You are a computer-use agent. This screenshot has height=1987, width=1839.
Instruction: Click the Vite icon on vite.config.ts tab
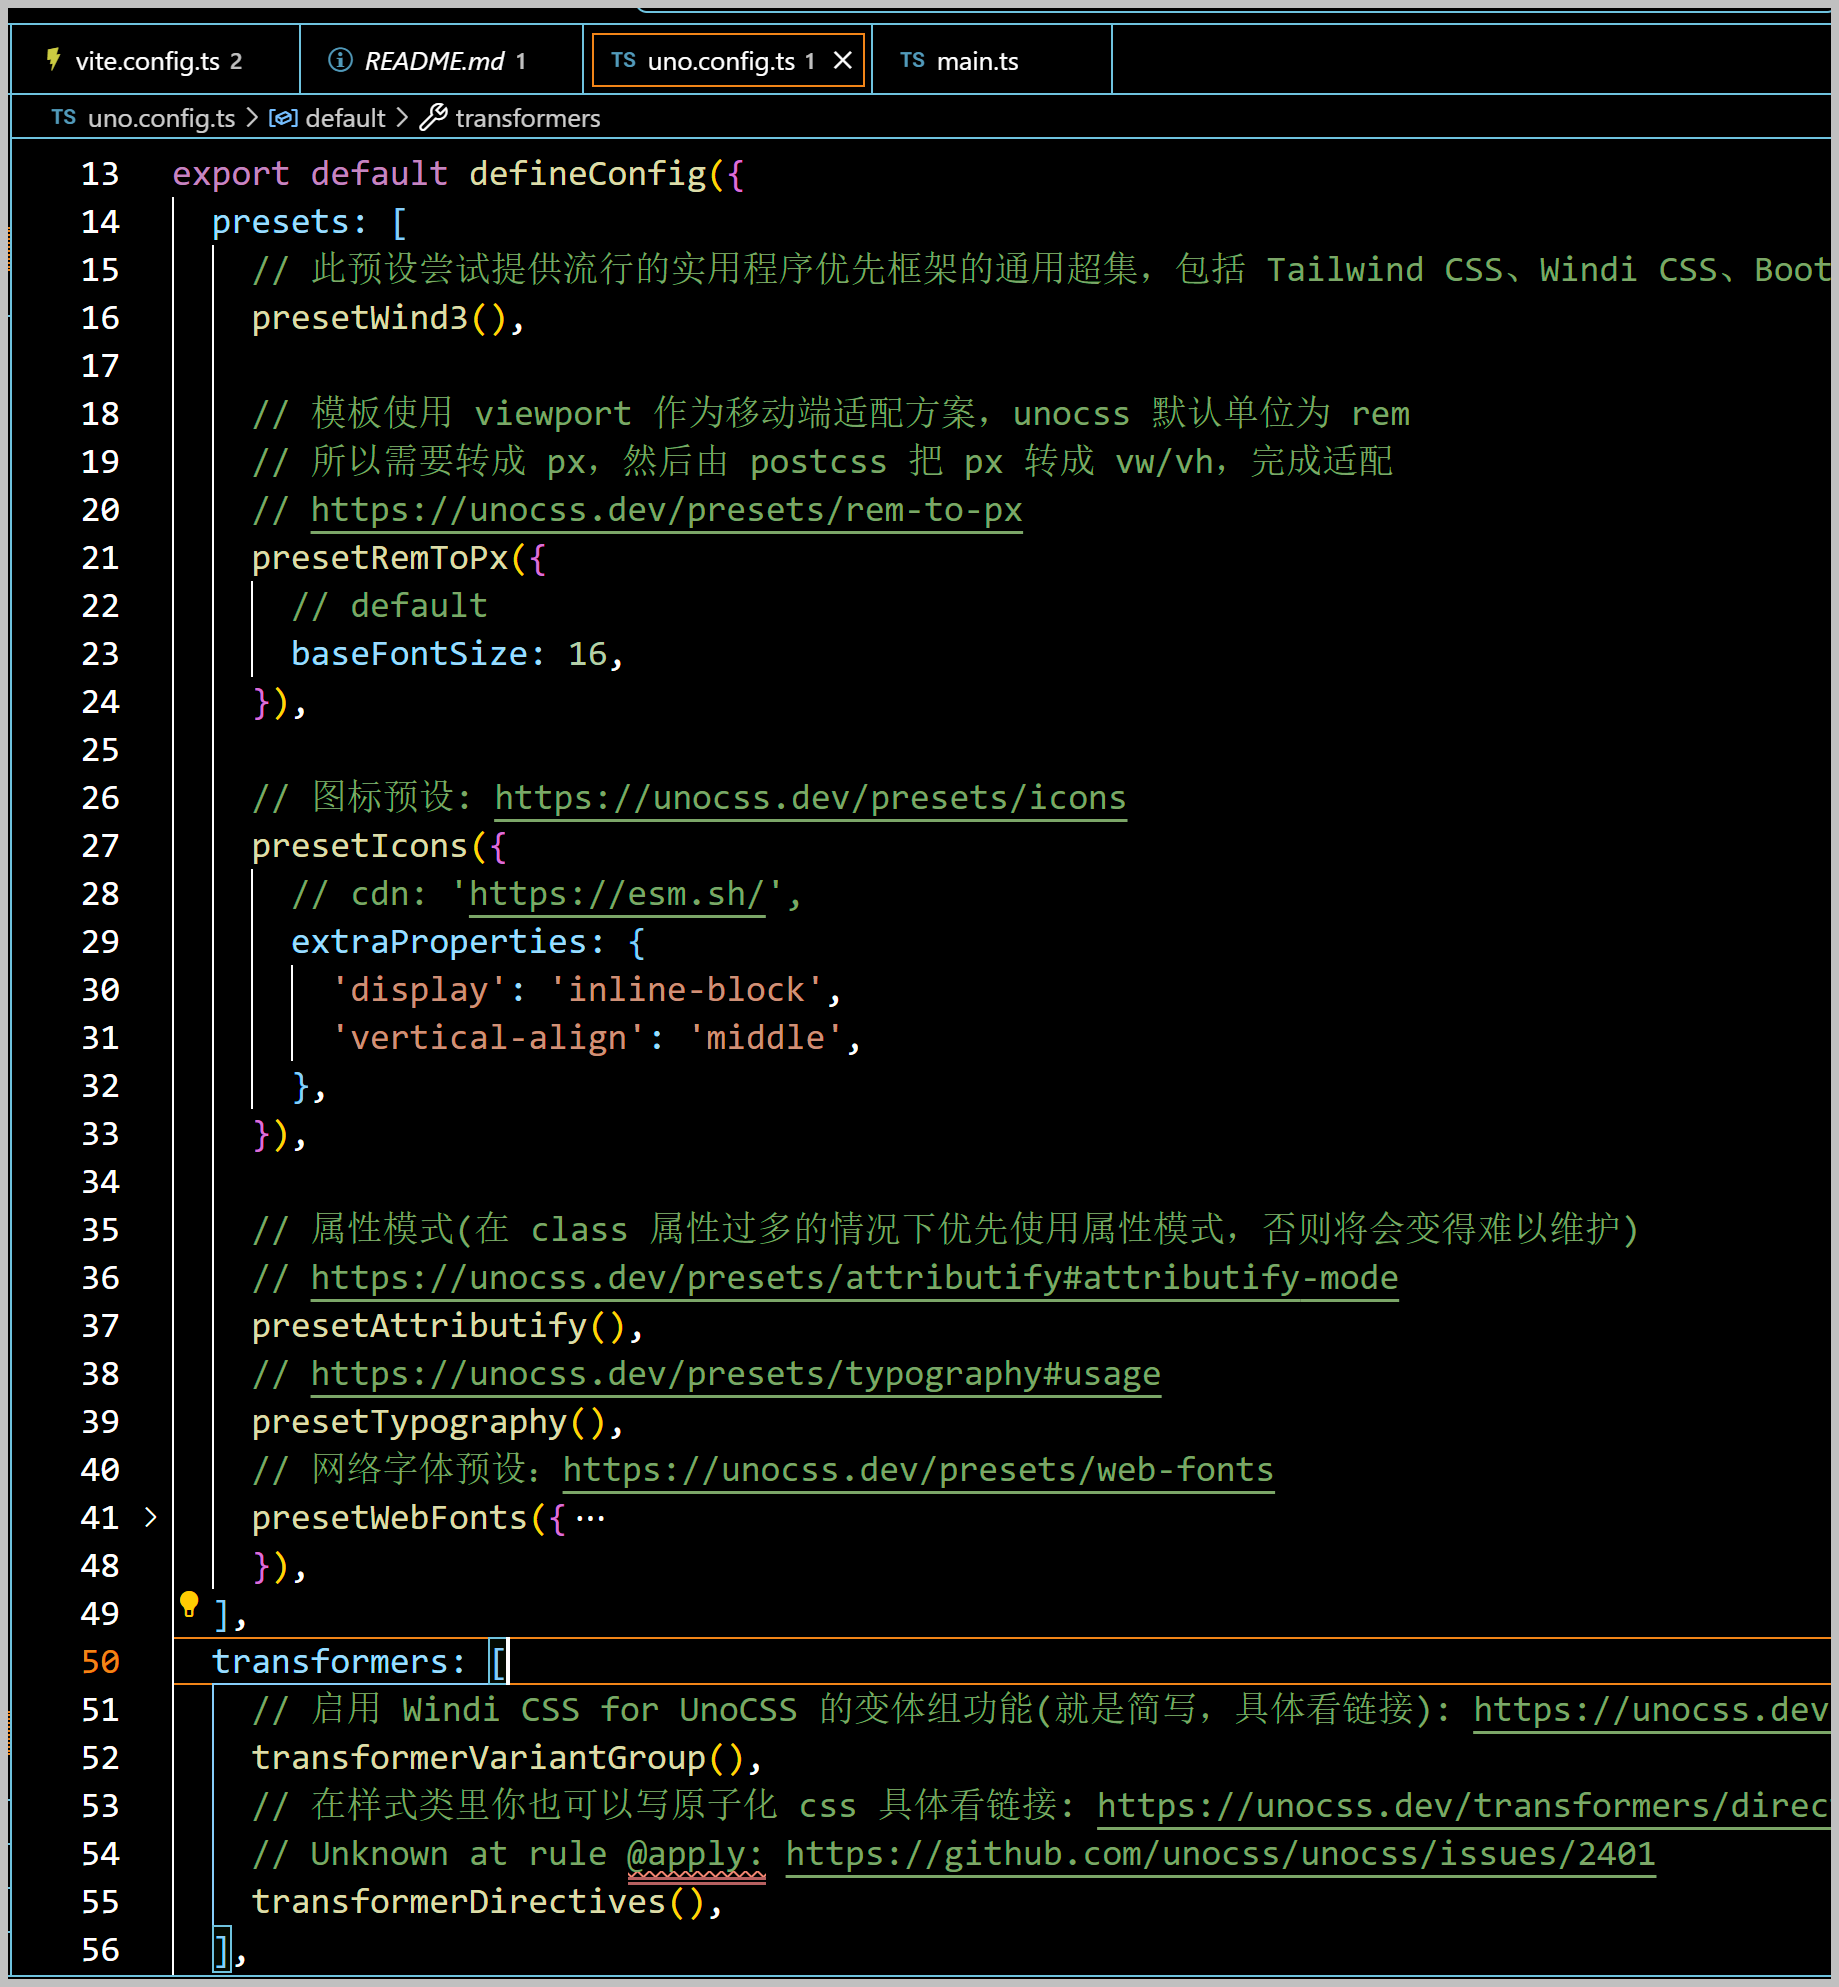click(x=54, y=60)
